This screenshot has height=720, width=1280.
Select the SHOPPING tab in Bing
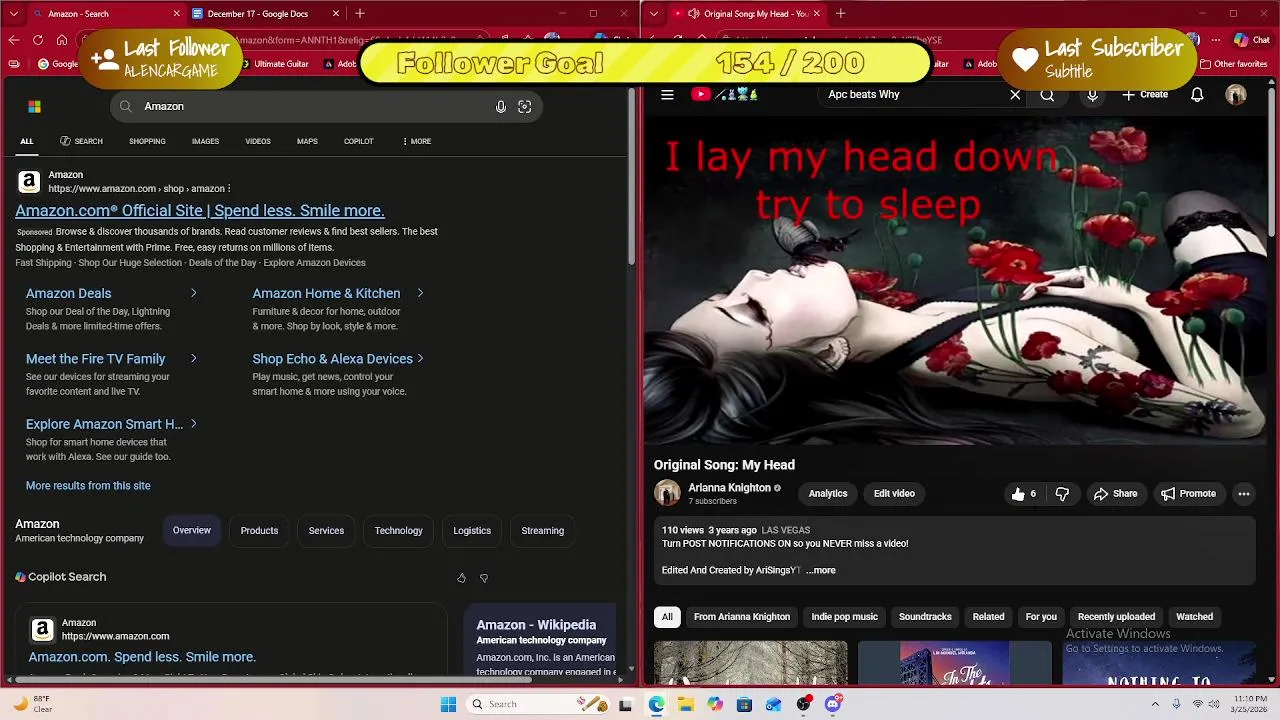pos(147,141)
